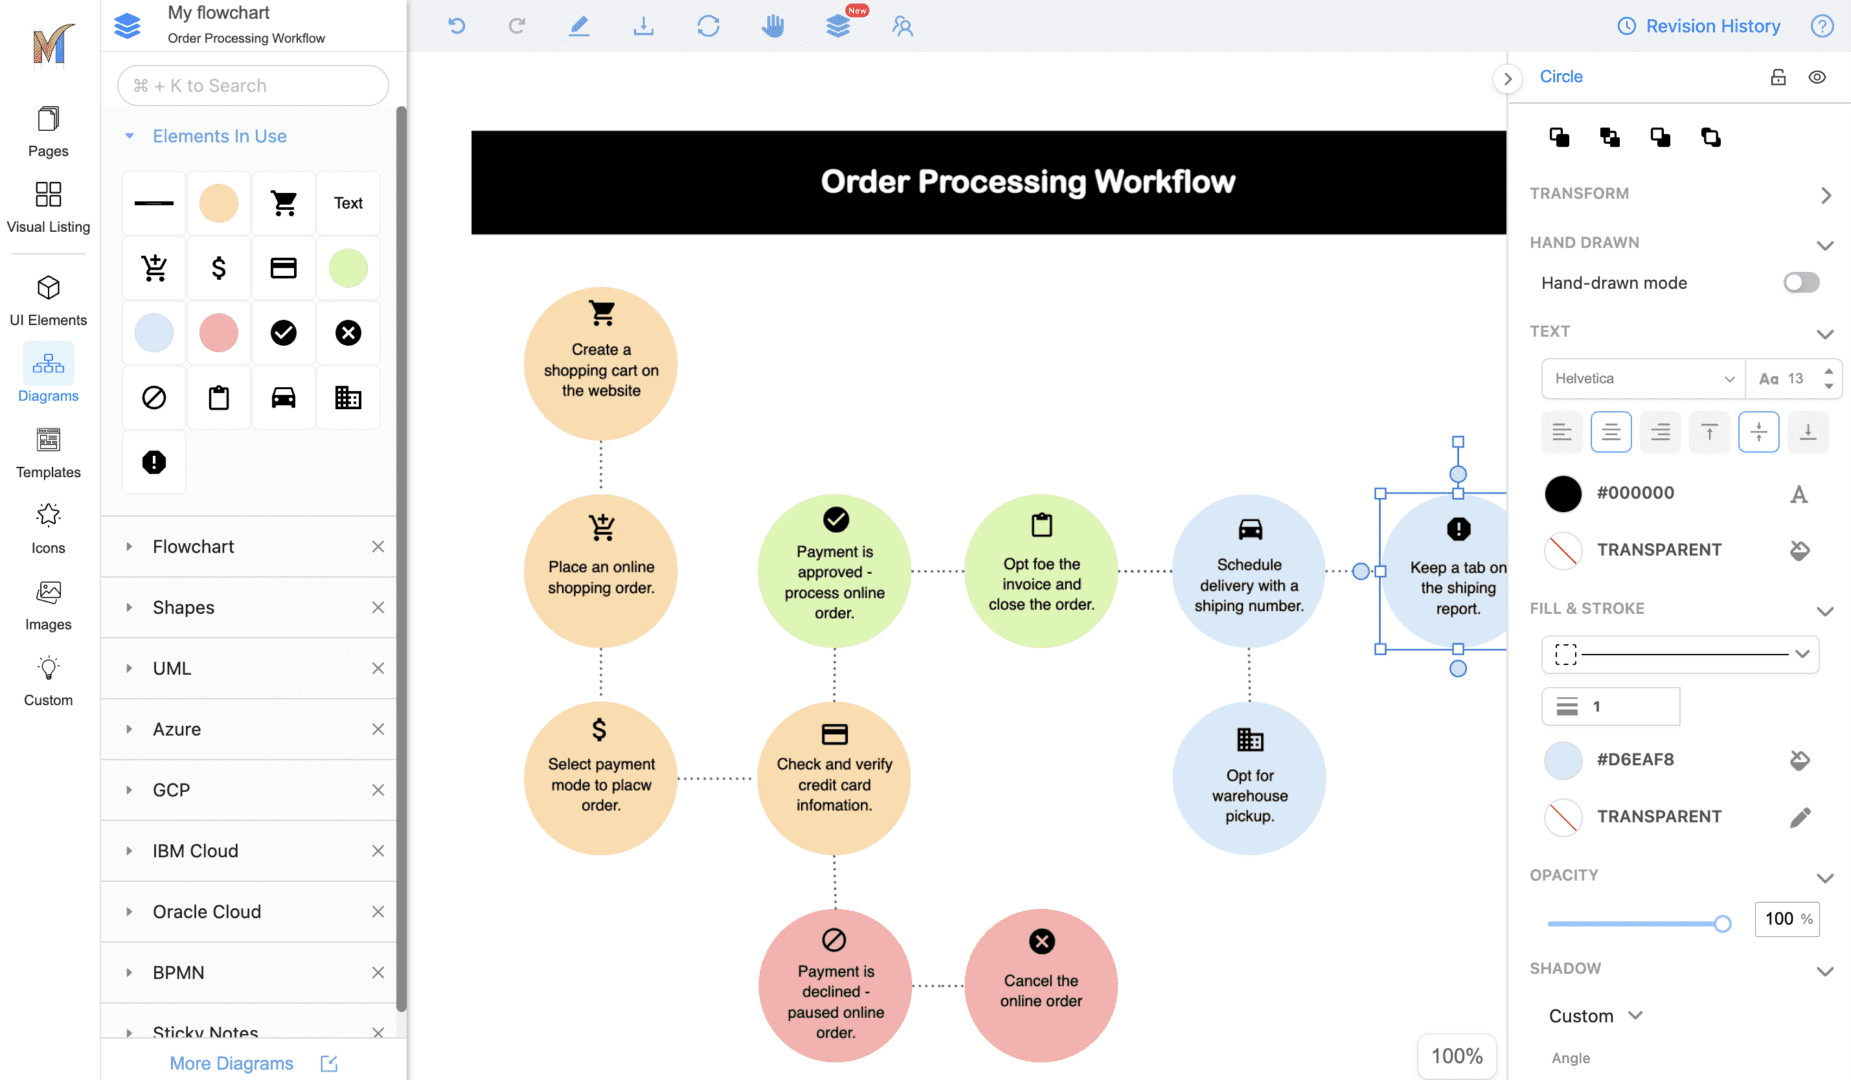Toggle the lock icon for Circle
This screenshot has width=1851, height=1080.
1778,77
